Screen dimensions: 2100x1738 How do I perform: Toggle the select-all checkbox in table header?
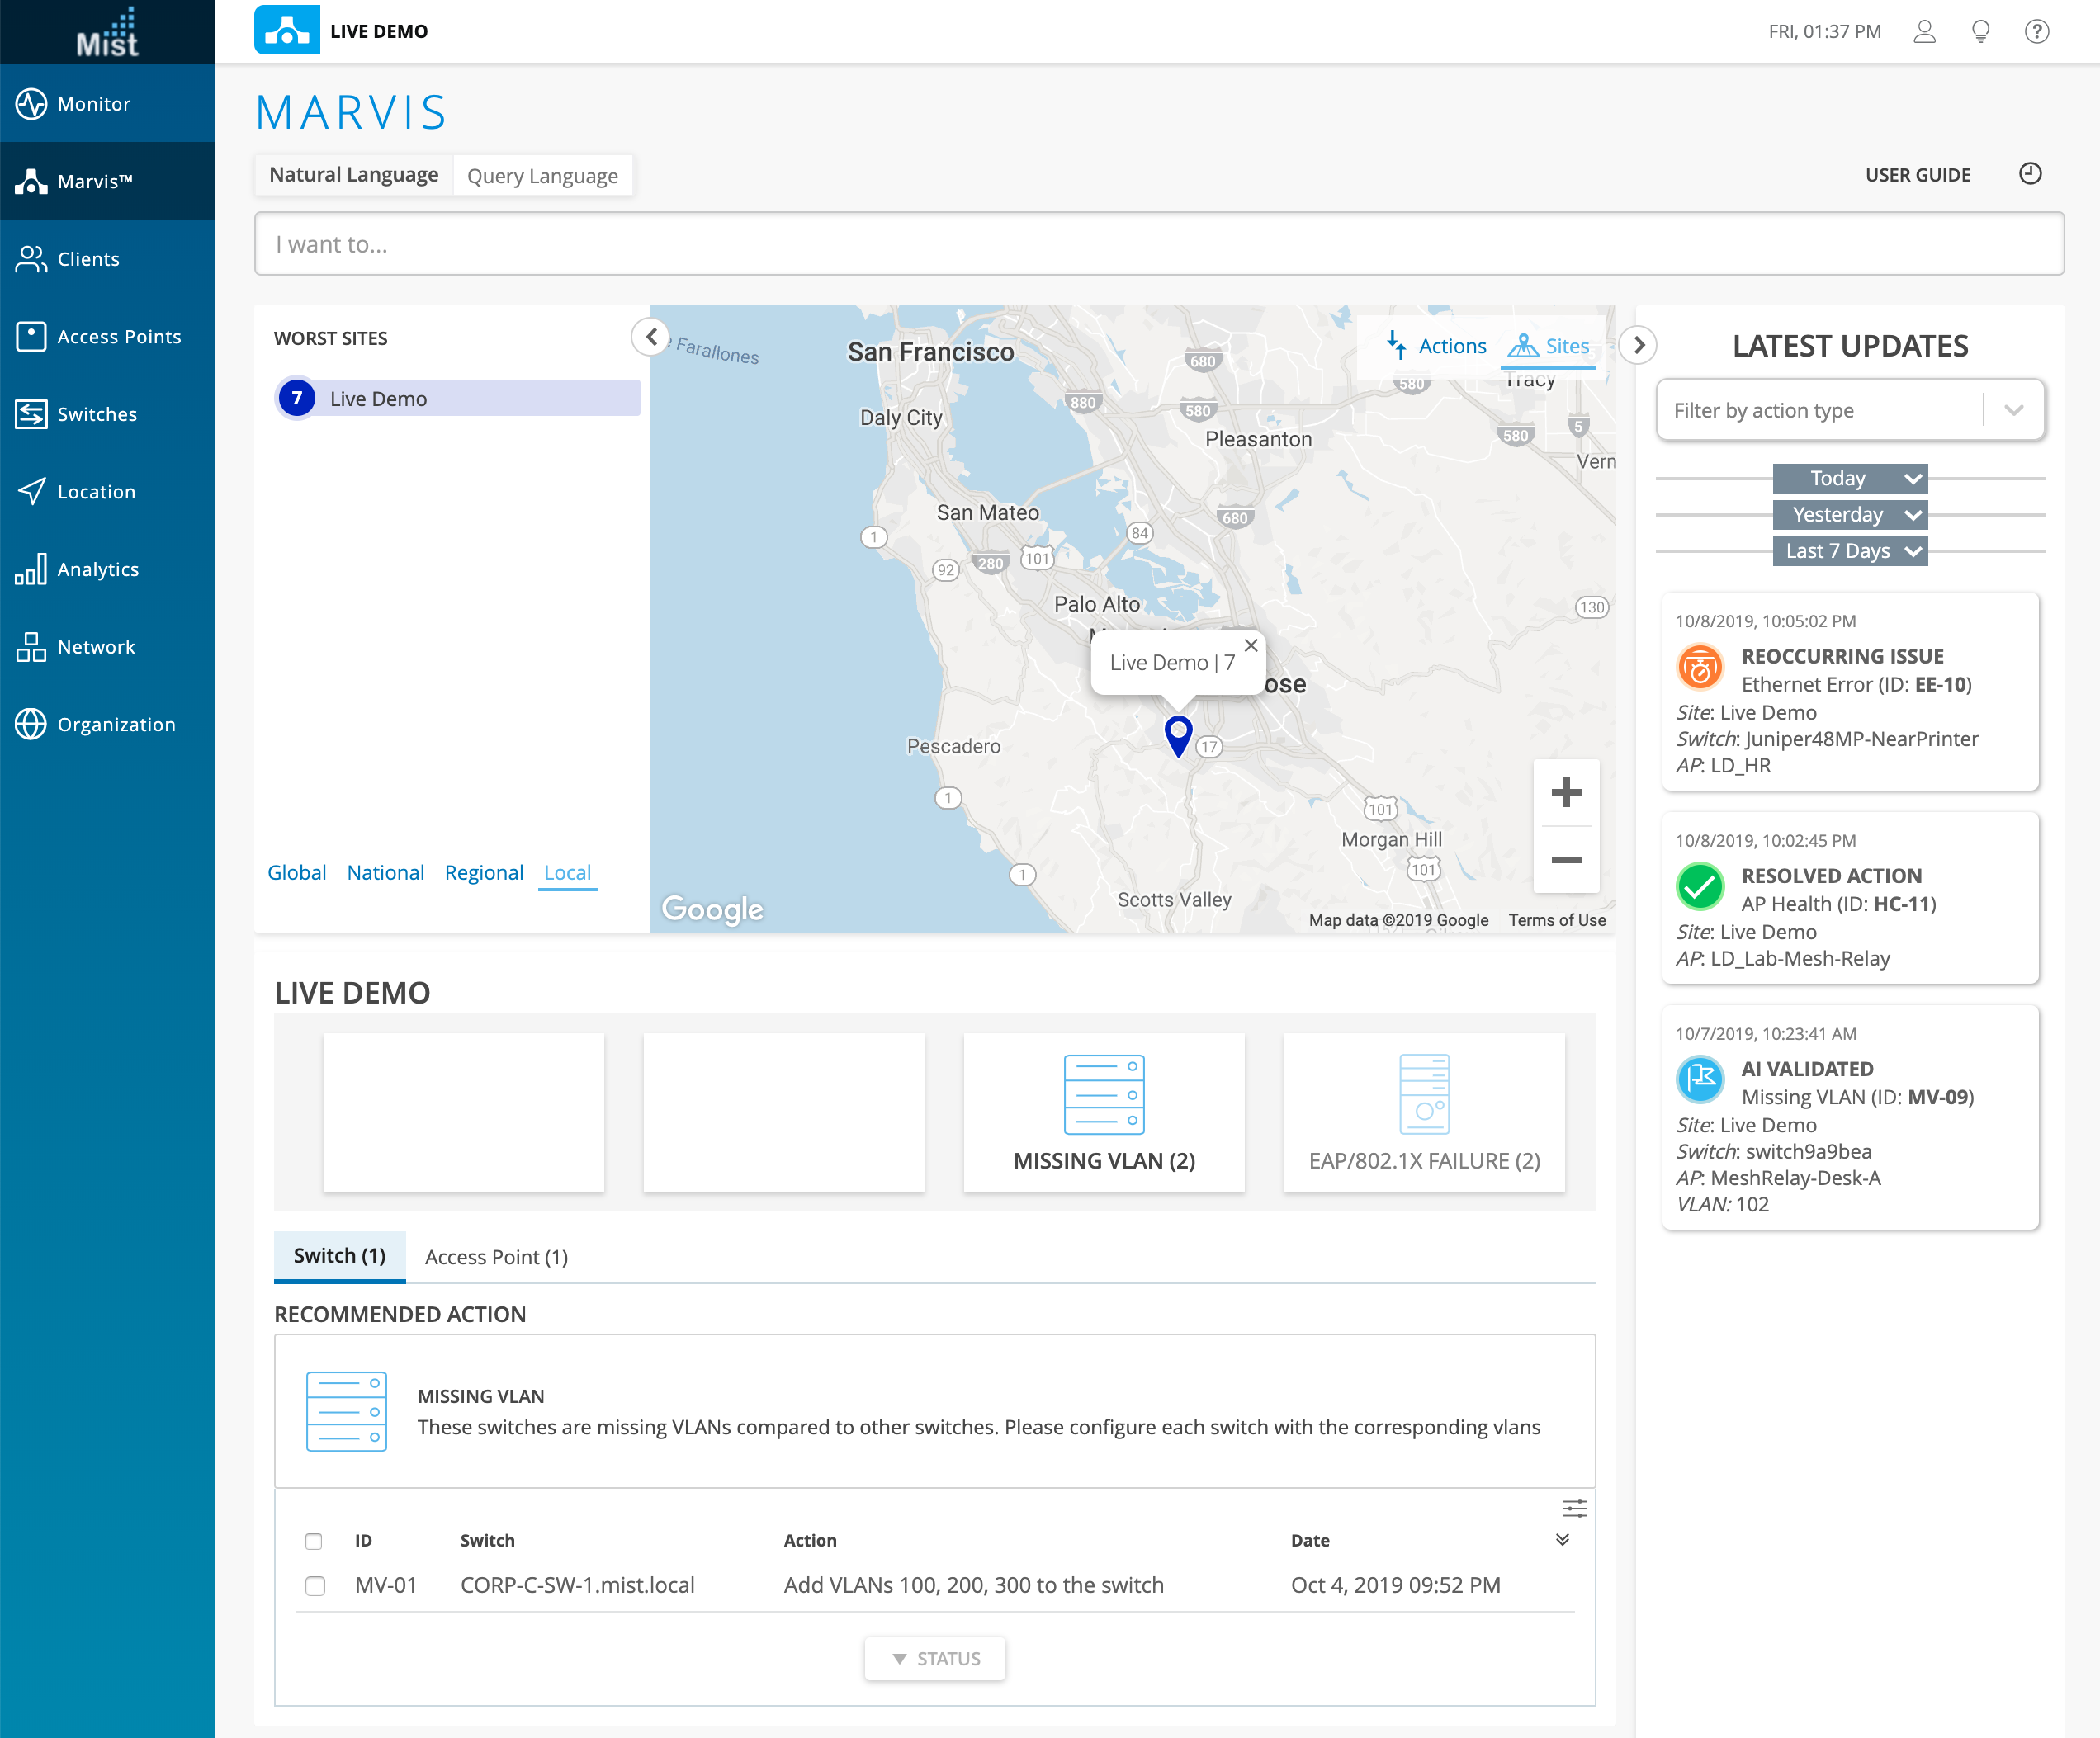coord(314,1541)
